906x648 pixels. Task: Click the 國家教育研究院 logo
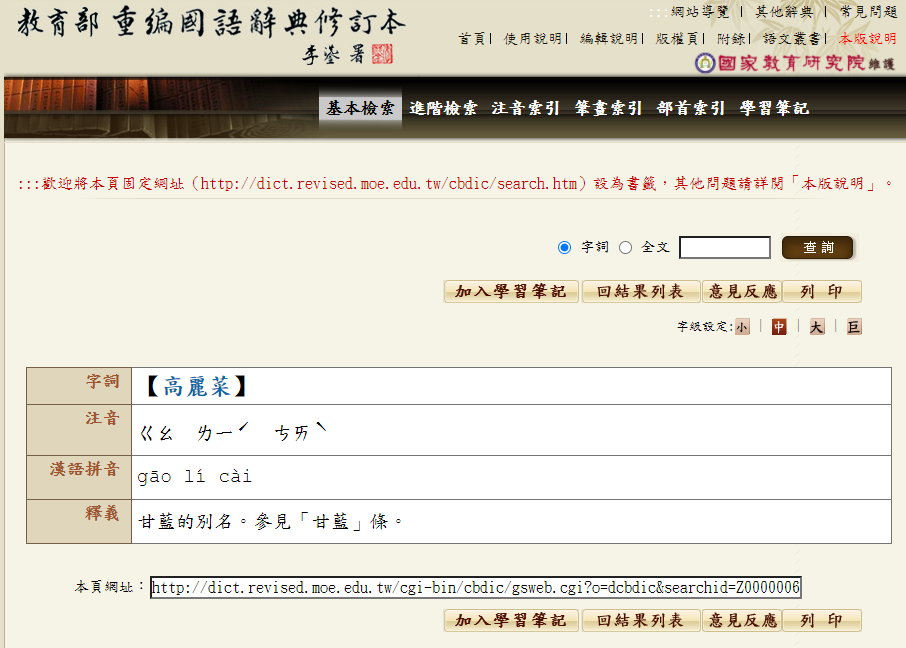coord(794,62)
